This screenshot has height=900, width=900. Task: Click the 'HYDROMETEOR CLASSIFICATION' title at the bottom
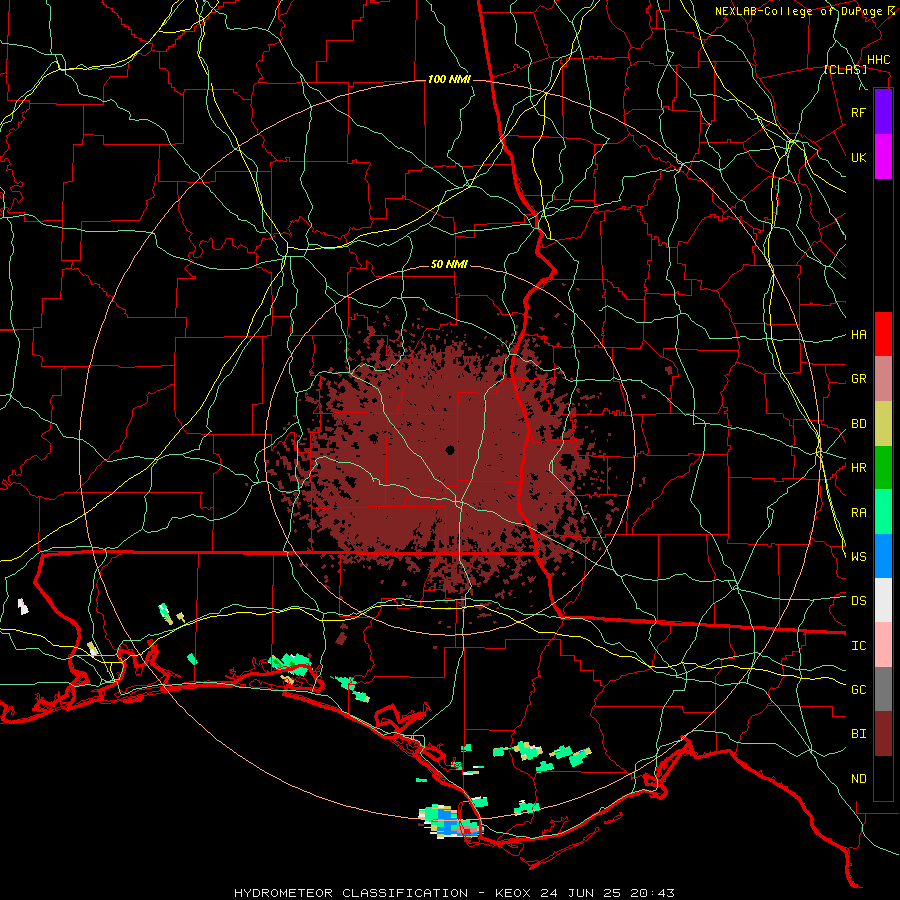point(350,893)
